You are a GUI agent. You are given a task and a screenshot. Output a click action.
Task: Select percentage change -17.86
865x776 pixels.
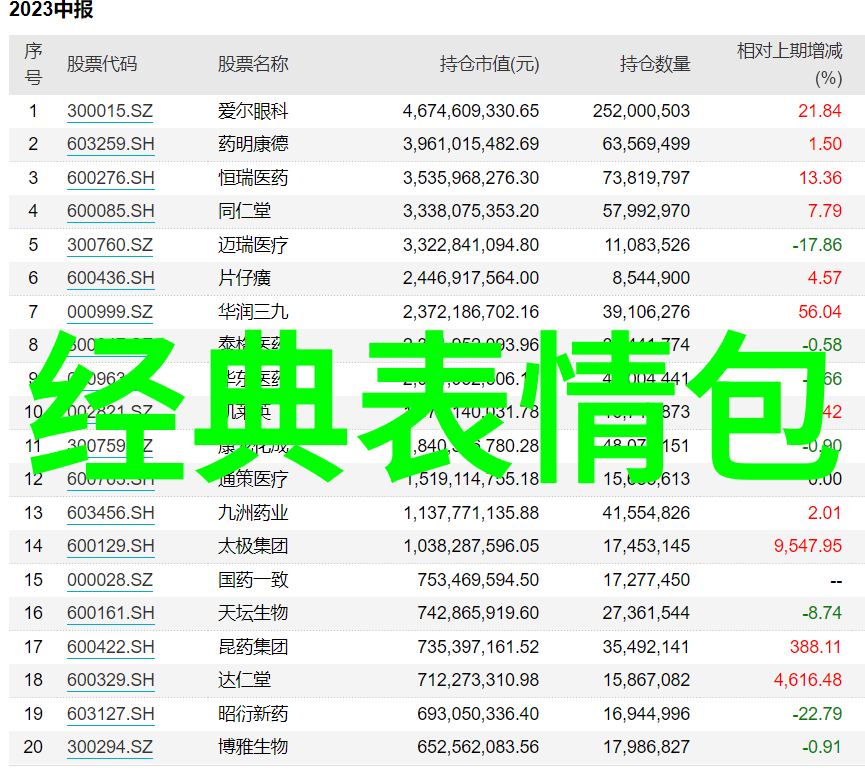click(817, 245)
